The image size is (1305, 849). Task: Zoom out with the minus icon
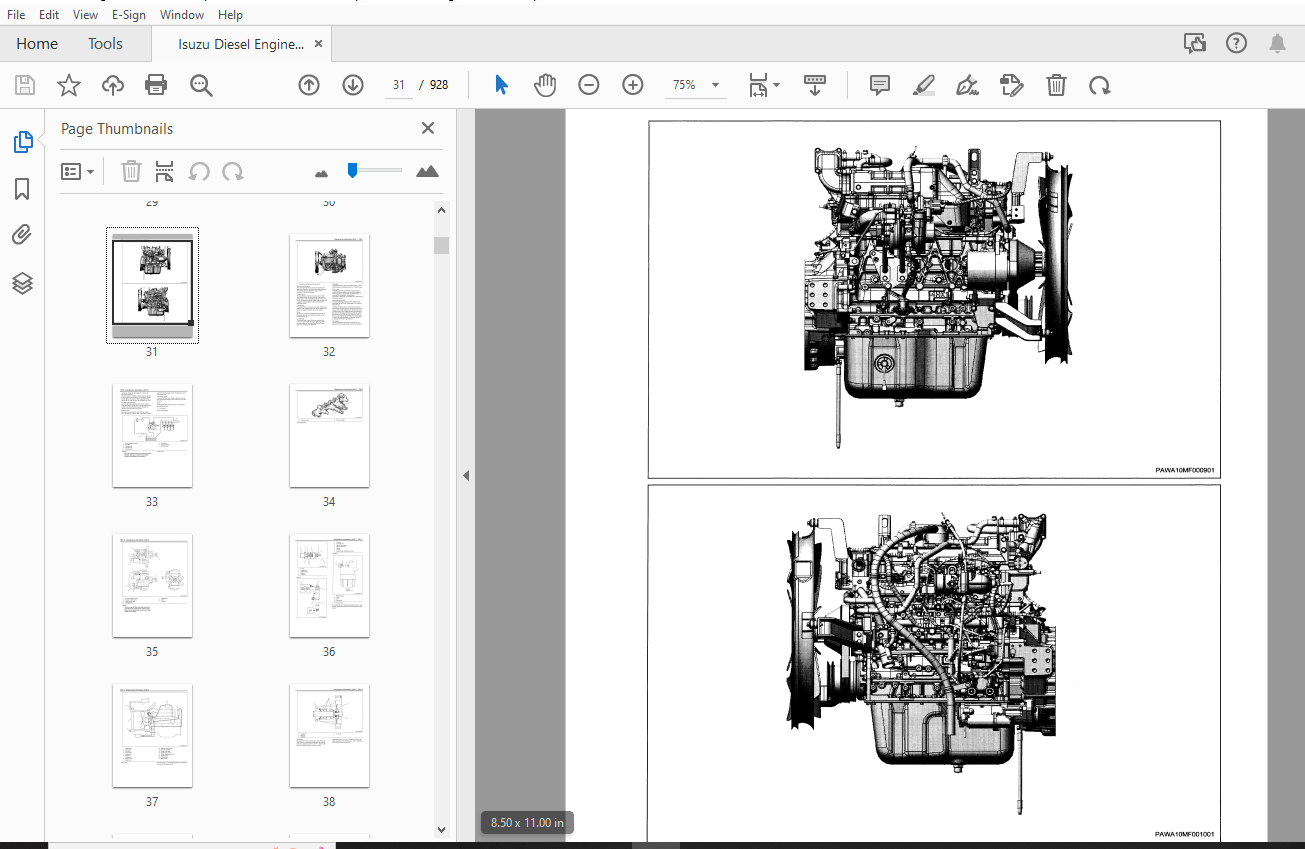coord(589,85)
